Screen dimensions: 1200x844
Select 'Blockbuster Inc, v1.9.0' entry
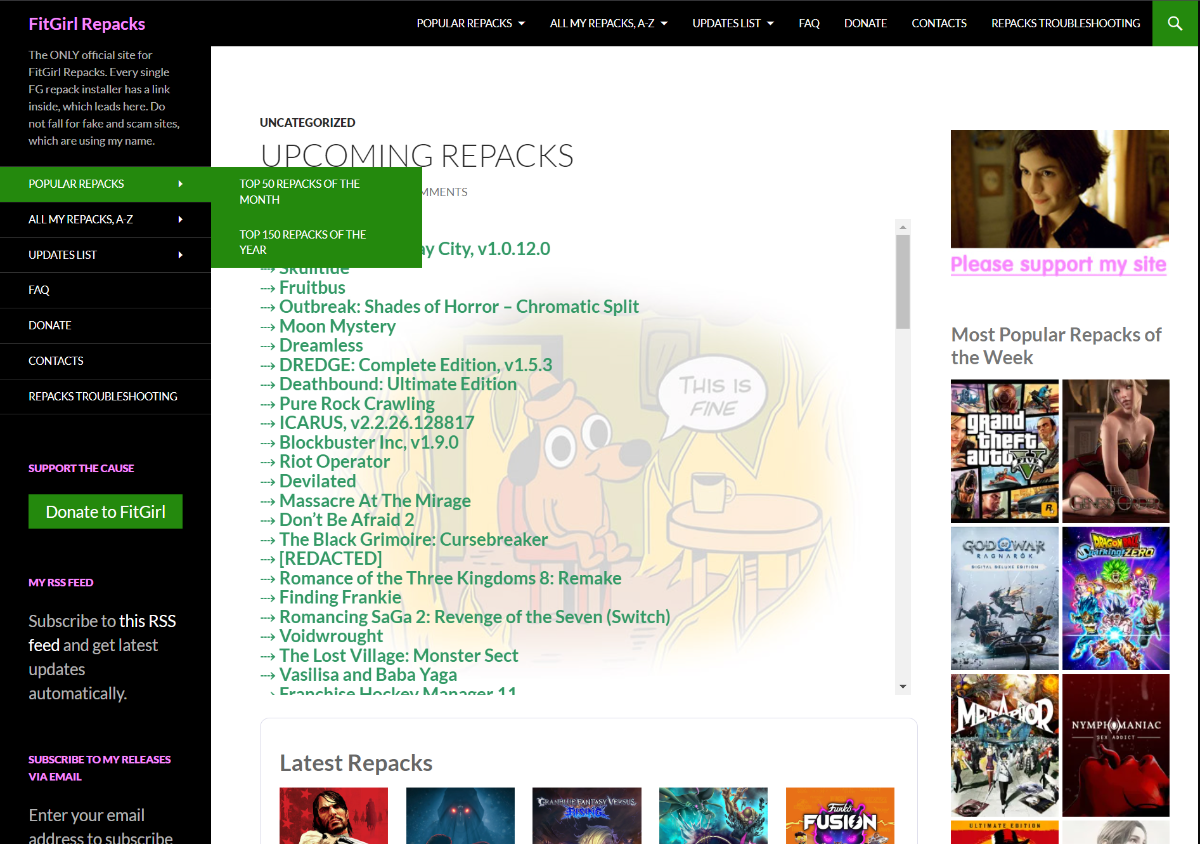(369, 442)
